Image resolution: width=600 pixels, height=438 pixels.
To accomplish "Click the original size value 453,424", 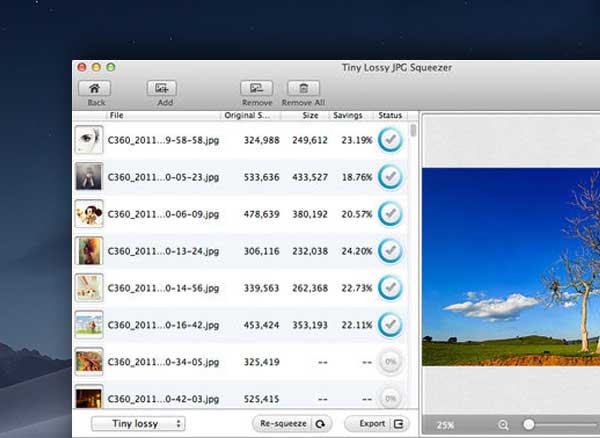I will [x=262, y=325].
